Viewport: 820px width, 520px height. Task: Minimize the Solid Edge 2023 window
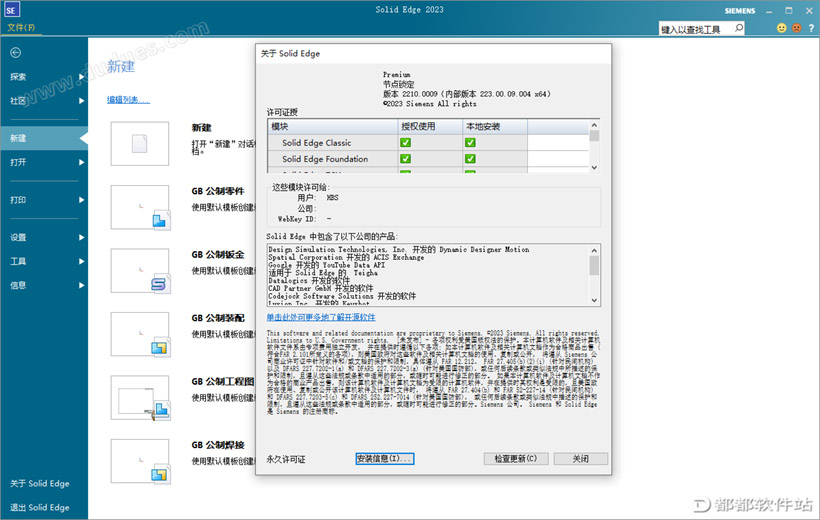pyautogui.click(x=769, y=10)
